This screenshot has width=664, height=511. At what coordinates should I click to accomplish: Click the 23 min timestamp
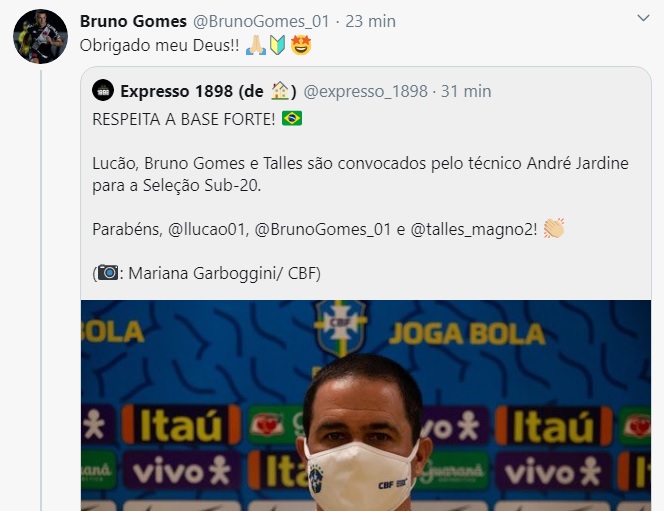pyautogui.click(x=371, y=21)
